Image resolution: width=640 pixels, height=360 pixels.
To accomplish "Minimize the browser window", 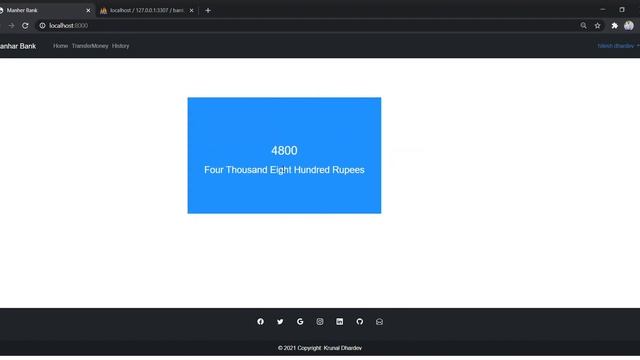I will (x=603, y=9).
